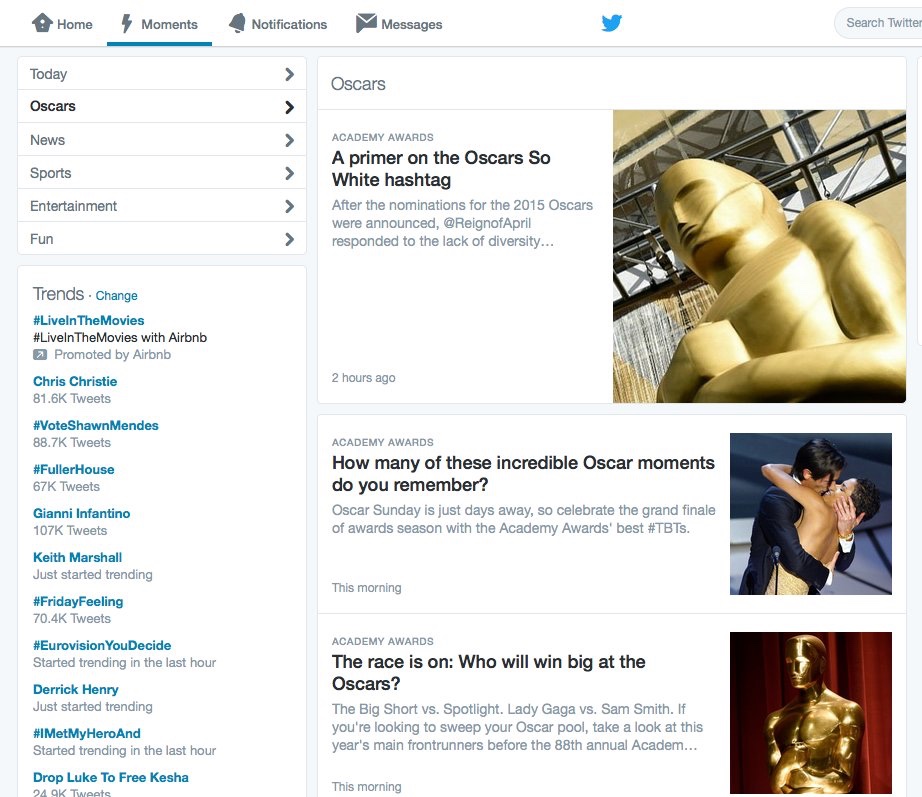Click the Oscar statuette red curtain thumbnail
The image size is (922, 797).
tap(810, 713)
